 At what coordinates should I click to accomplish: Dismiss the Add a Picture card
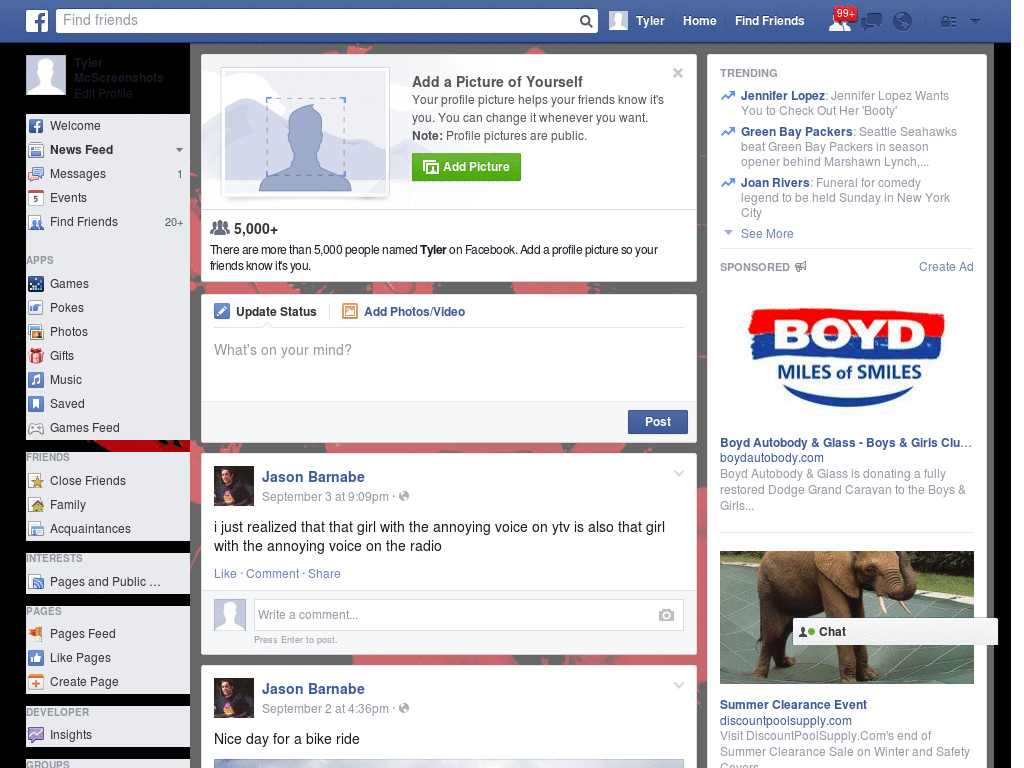click(678, 73)
